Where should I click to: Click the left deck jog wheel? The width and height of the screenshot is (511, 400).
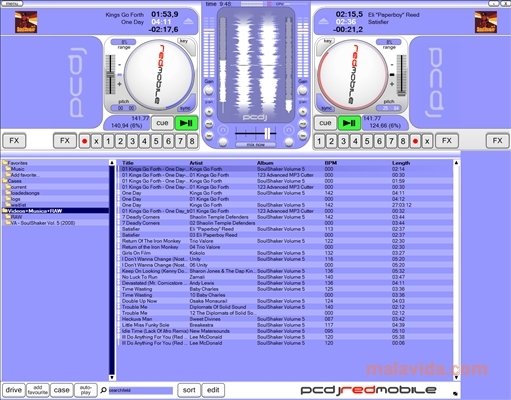[159, 75]
